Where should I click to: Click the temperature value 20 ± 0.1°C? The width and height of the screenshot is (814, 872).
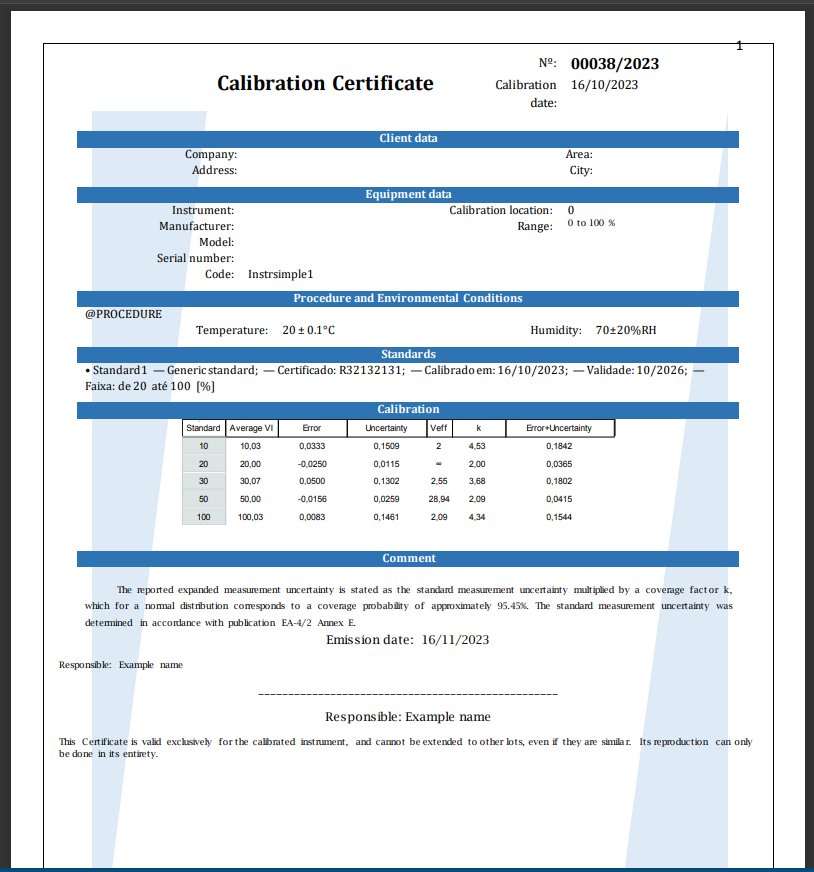308,330
